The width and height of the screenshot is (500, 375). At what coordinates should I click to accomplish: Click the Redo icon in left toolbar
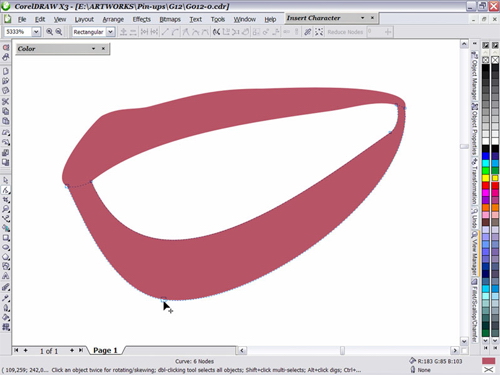click(6, 142)
